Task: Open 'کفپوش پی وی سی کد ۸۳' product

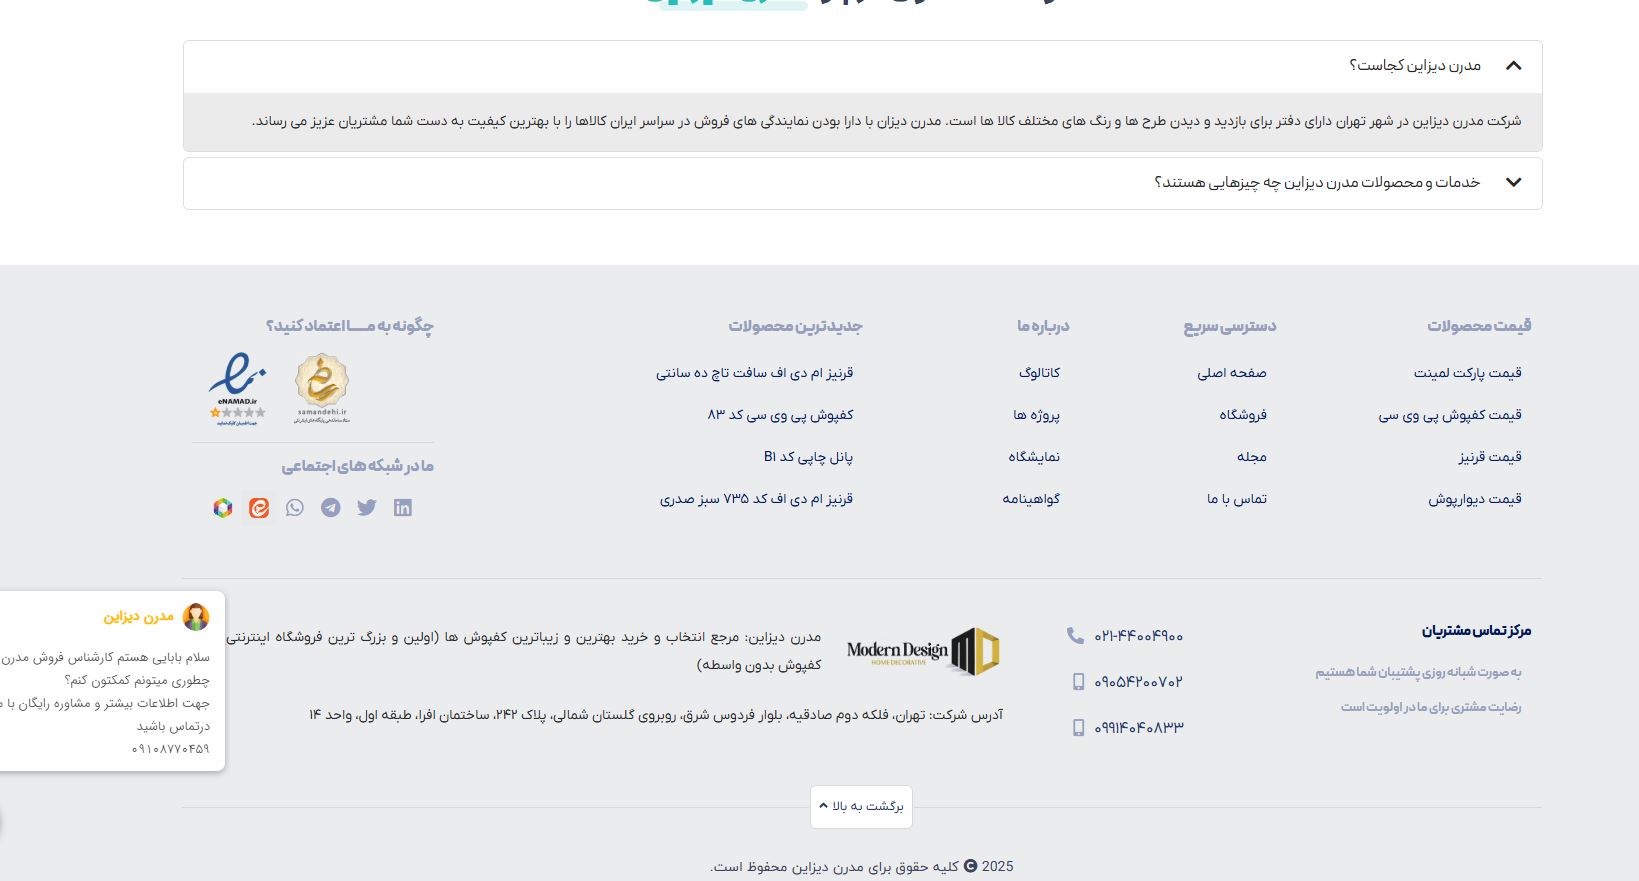Action: point(781,415)
